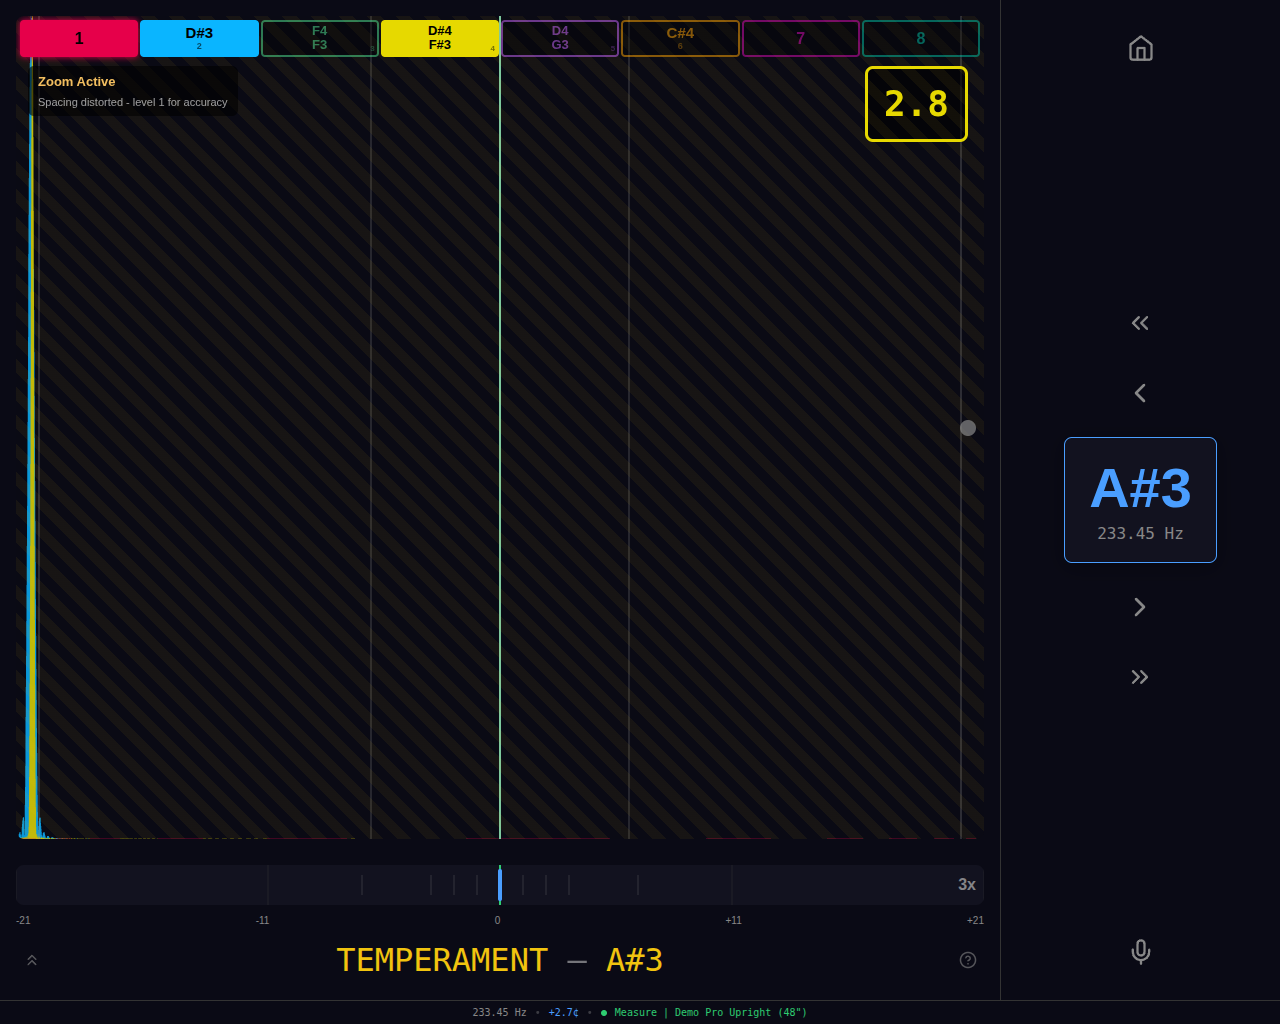This screenshot has width=1280, height=1024.
Task: Select the C#4 partial tab
Action: pos(680,38)
